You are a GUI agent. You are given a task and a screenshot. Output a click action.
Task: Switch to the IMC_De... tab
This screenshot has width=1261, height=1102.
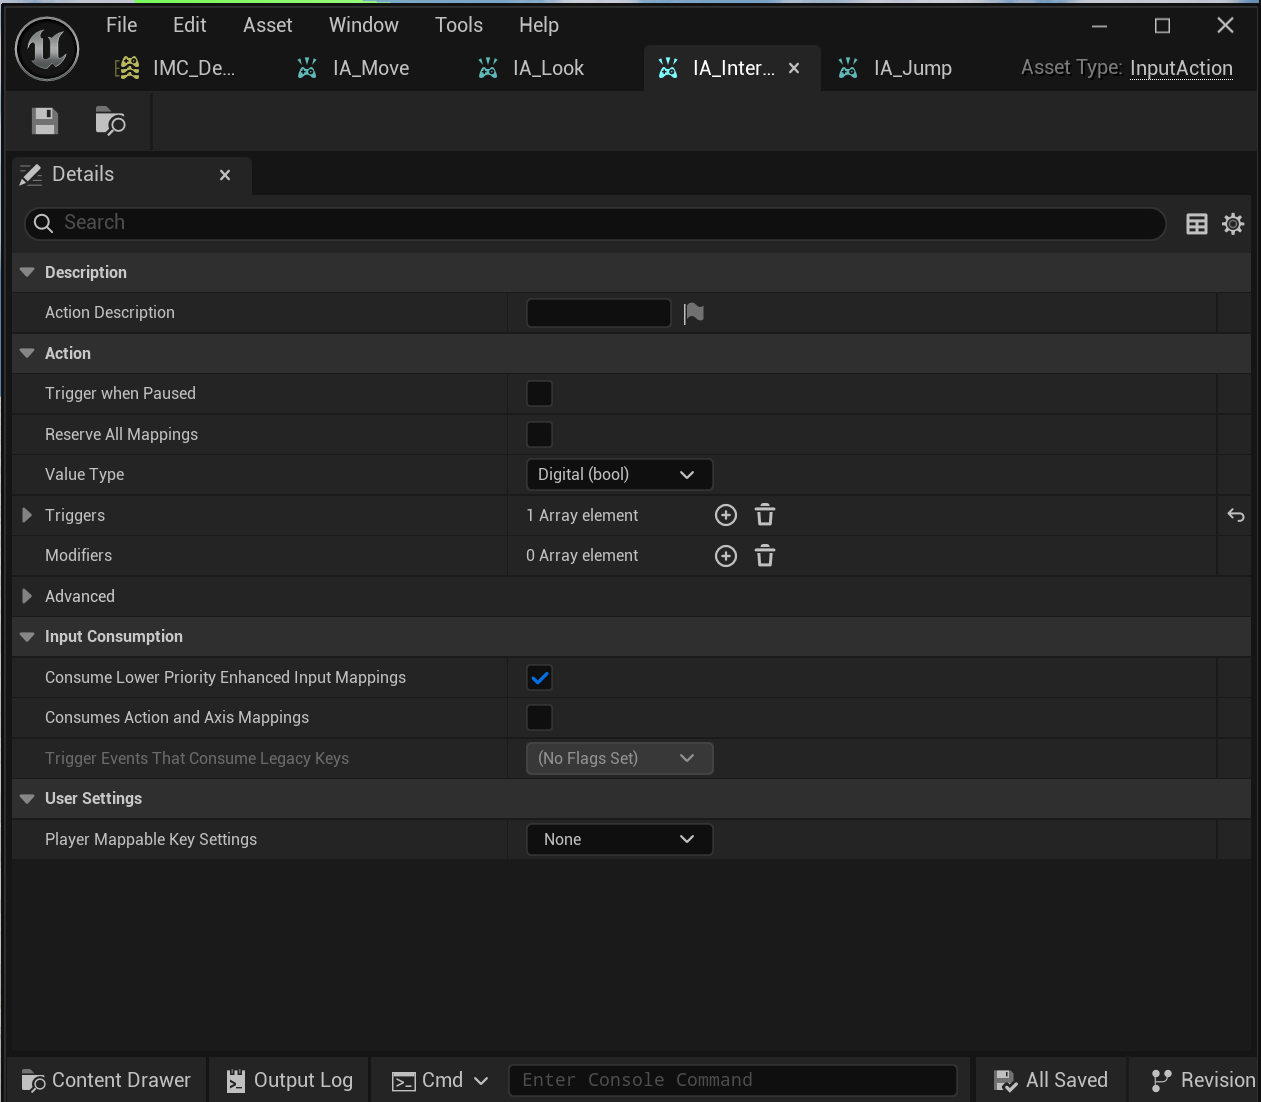177,68
